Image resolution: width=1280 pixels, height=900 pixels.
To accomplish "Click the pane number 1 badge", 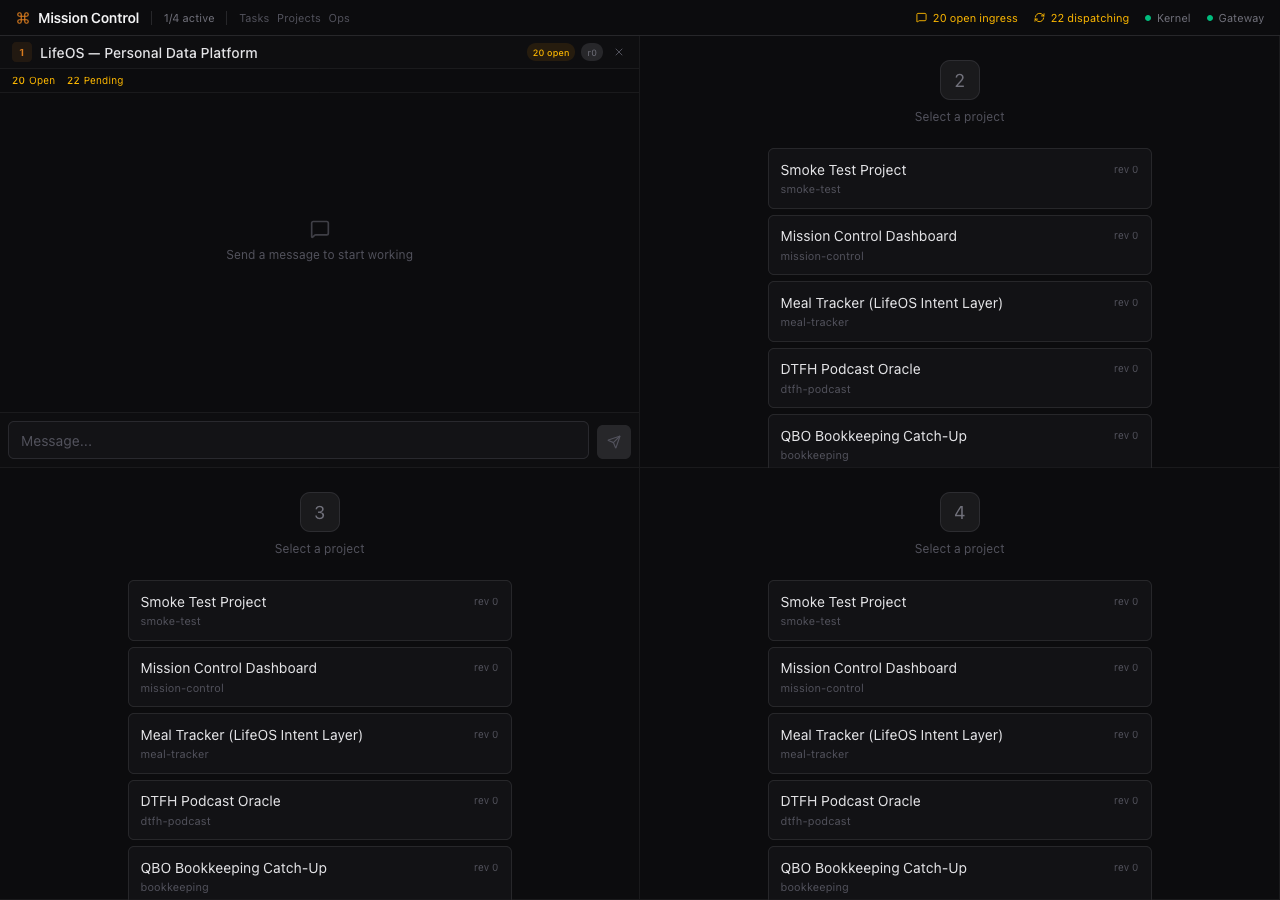I will [22, 53].
